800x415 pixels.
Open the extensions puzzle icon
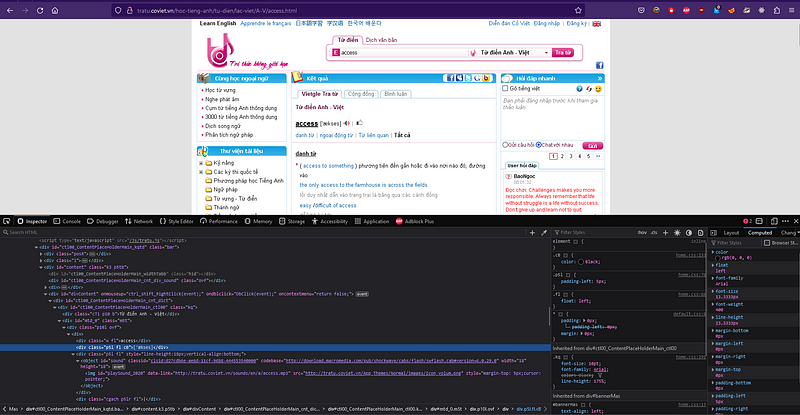click(x=777, y=10)
